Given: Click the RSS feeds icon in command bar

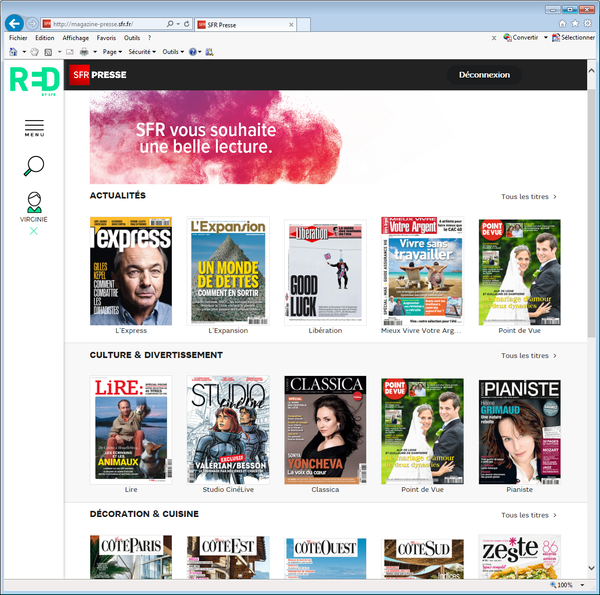Looking at the screenshot, I should [x=48, y=52].
